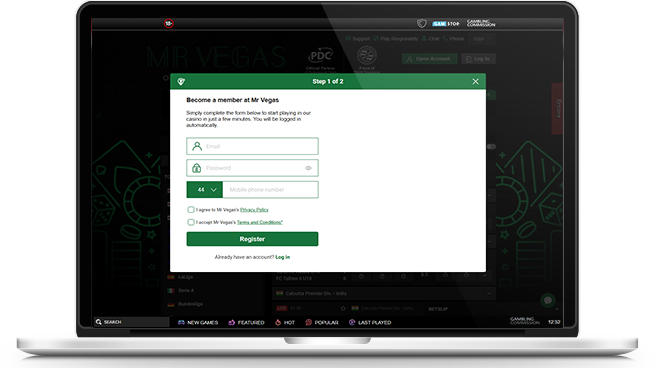Open Play Responsibly link in background

pyautogui.click(x=396, y=39)
